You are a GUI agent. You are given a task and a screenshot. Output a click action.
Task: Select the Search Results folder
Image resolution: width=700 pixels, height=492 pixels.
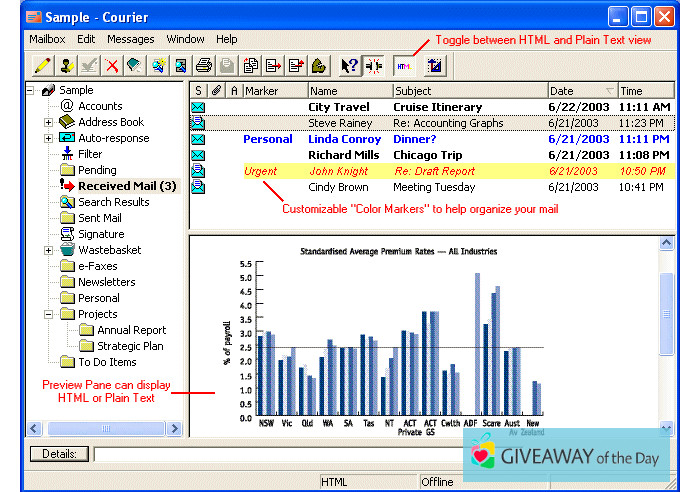[113, 202]
